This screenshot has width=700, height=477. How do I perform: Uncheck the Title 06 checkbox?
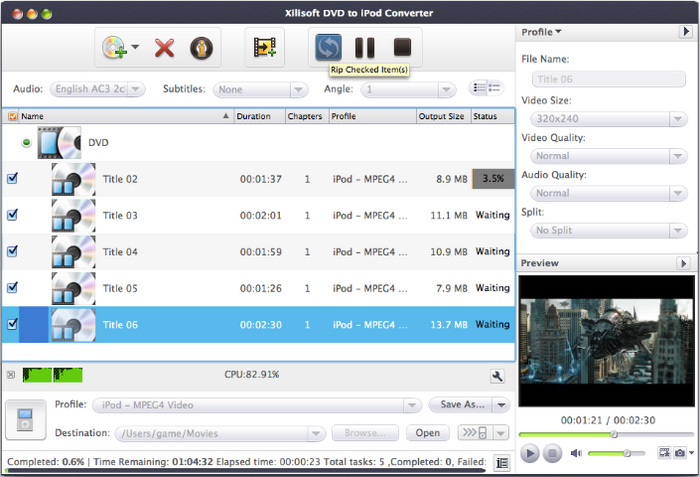click(x=12, y=324)
